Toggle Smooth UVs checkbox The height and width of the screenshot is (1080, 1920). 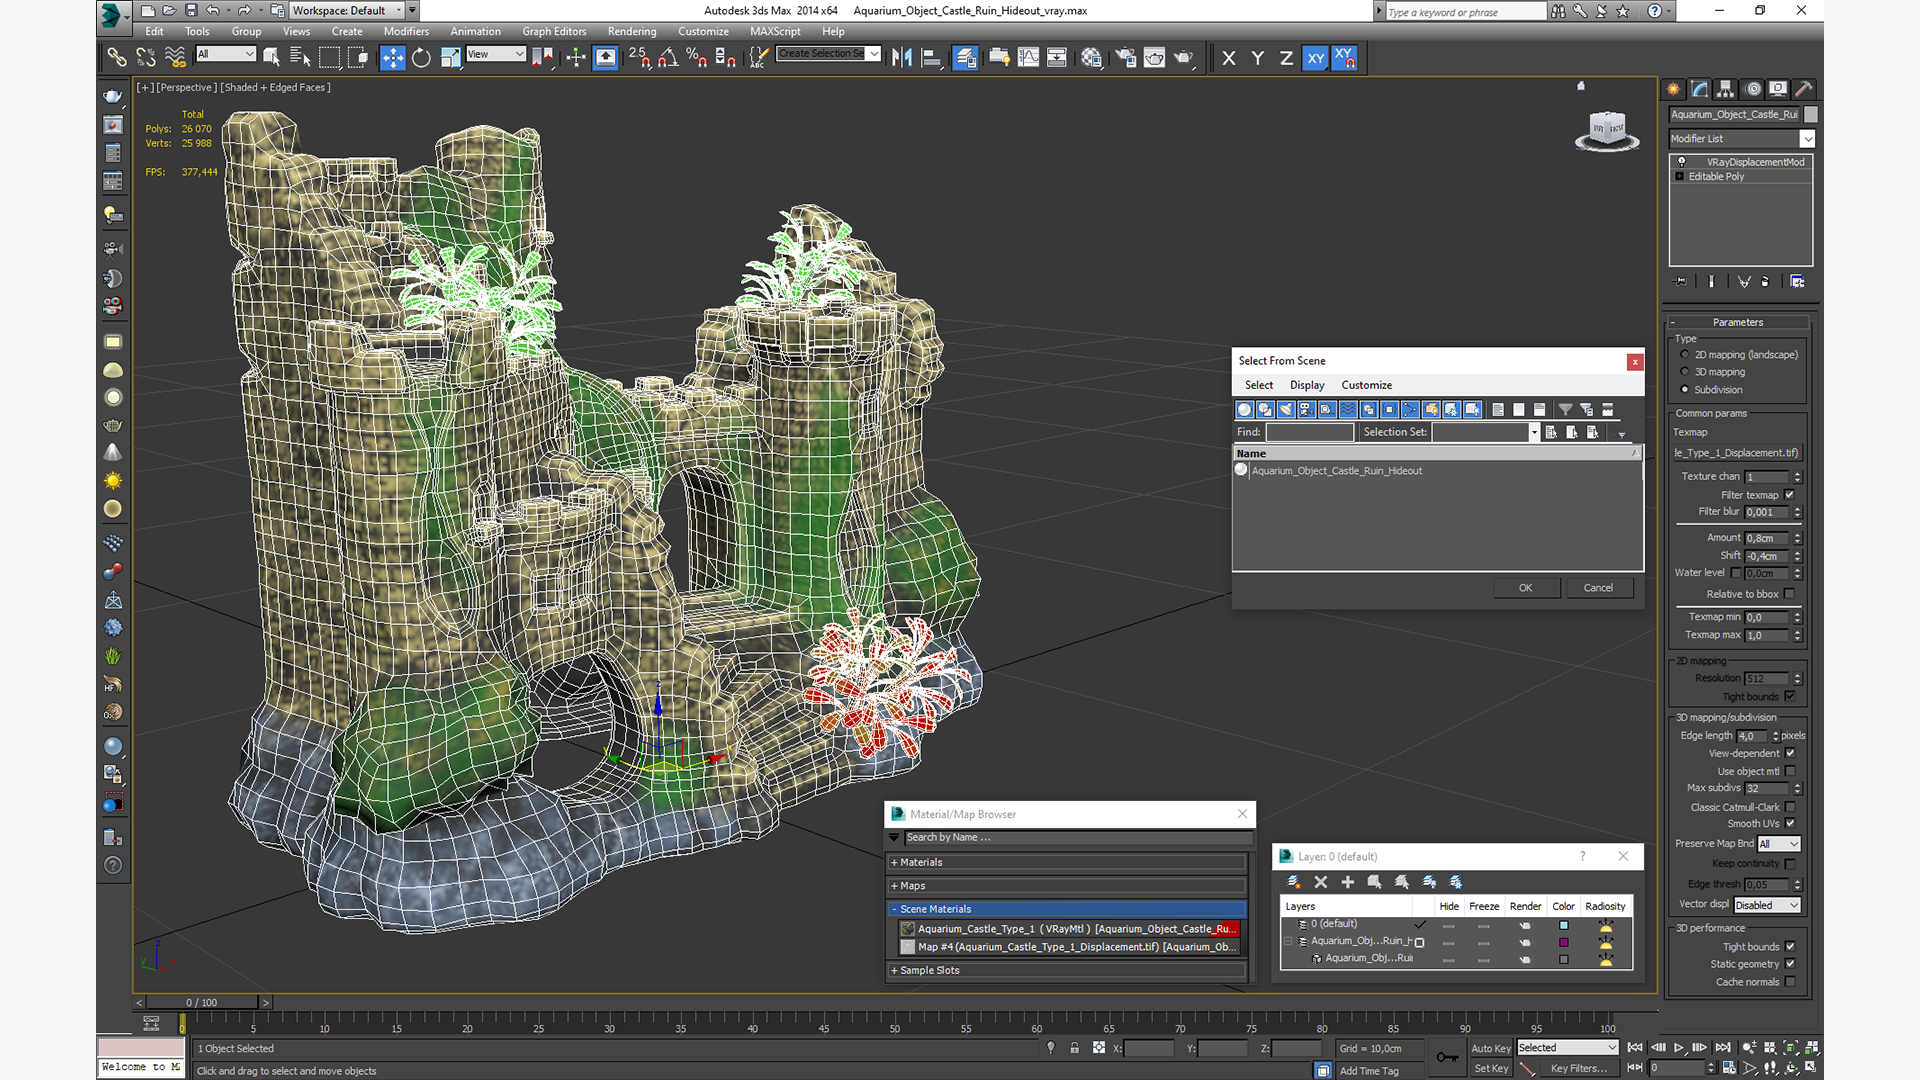1790,824
